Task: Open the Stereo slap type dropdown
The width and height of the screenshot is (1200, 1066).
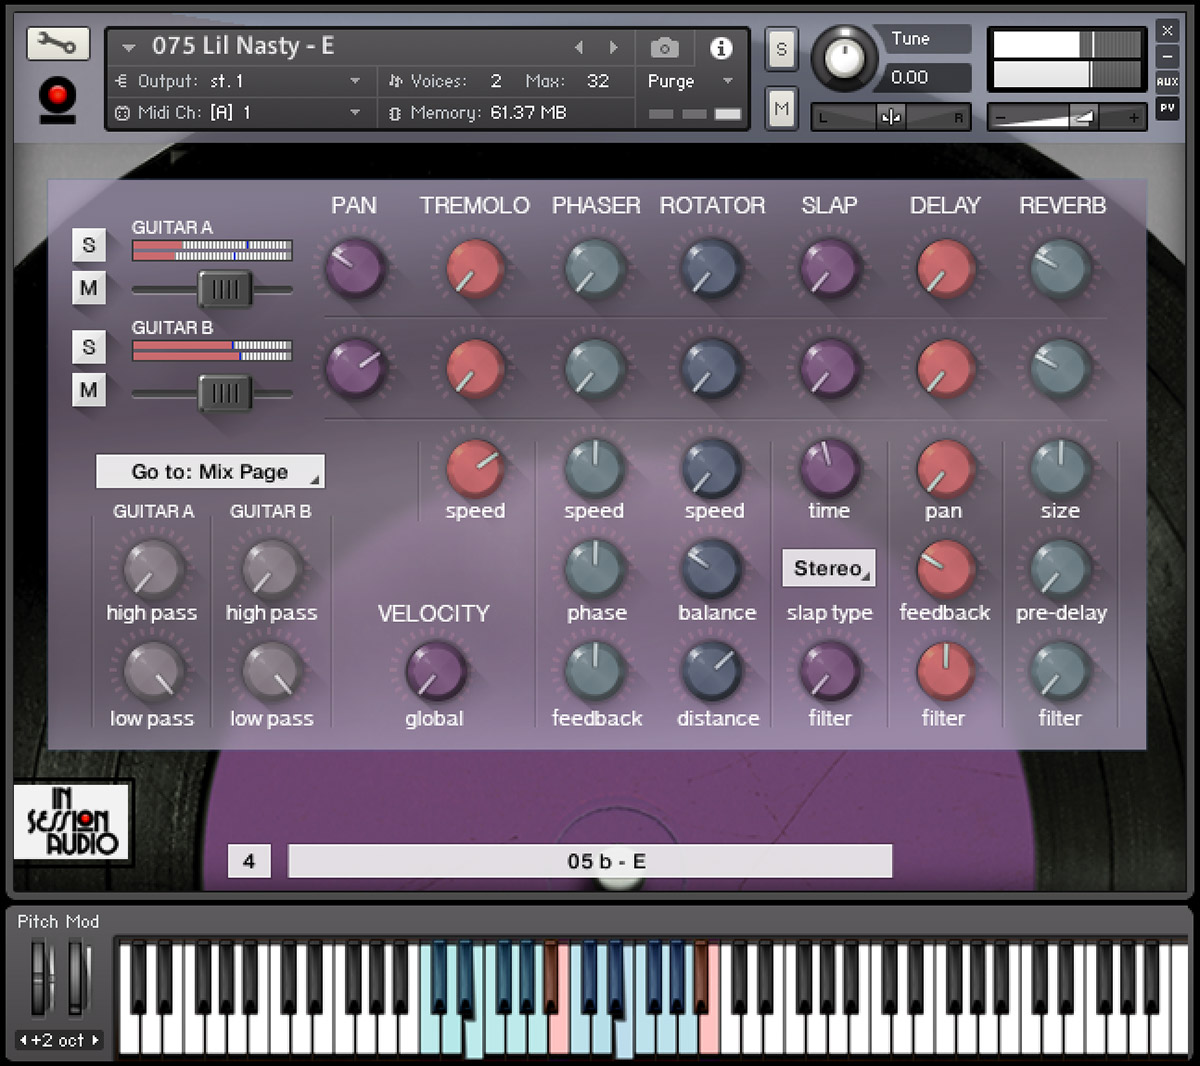Action: point(828,568)
